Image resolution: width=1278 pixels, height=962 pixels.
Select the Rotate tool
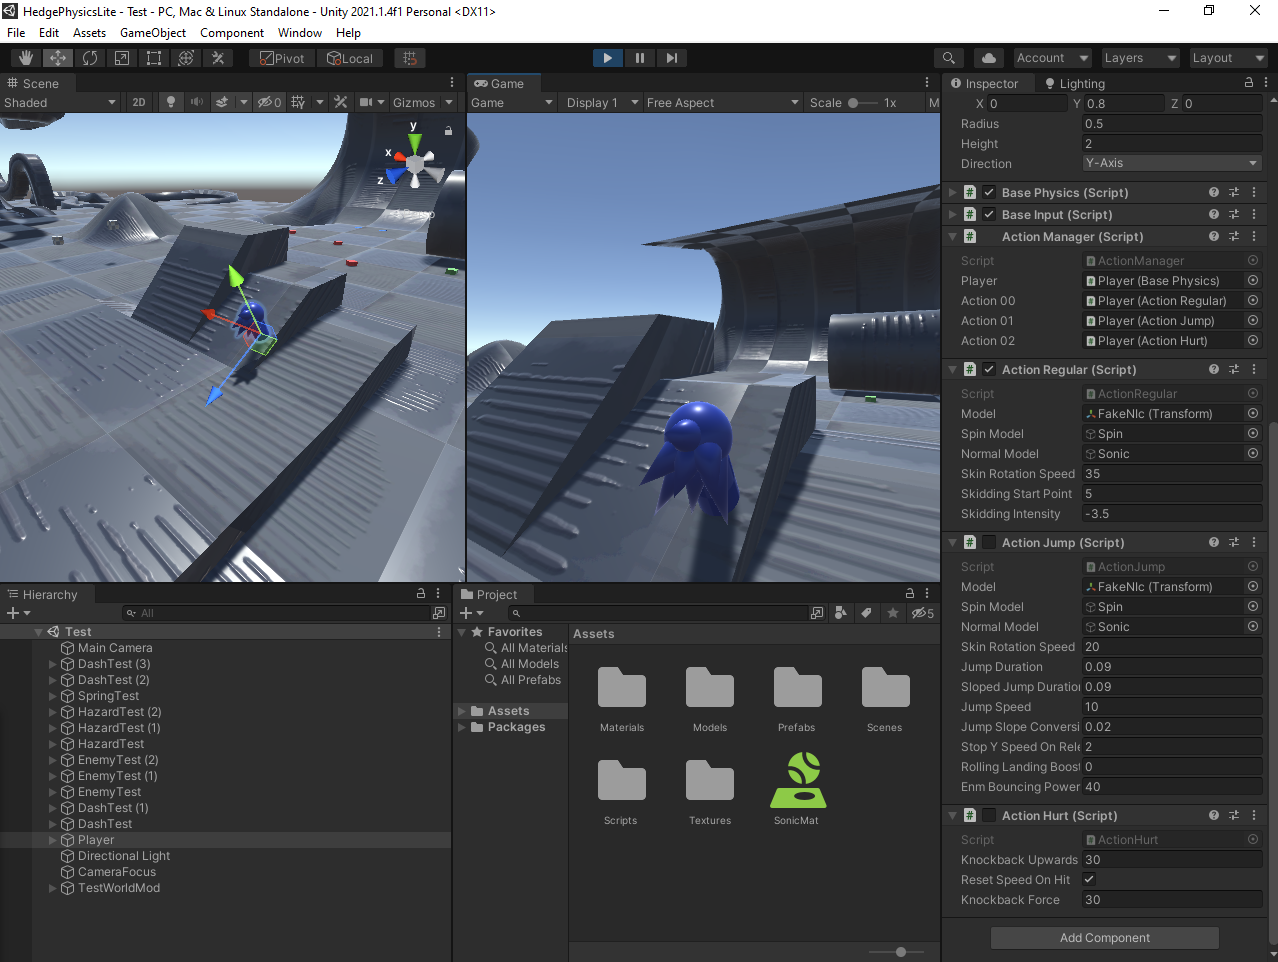pos(90,58)
